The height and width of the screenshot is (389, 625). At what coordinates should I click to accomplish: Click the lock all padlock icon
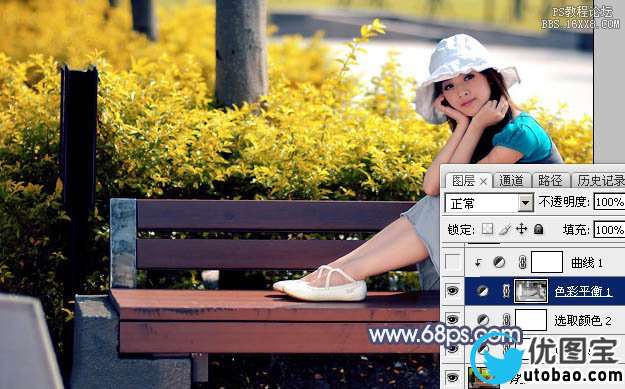[x=539, y=229]
